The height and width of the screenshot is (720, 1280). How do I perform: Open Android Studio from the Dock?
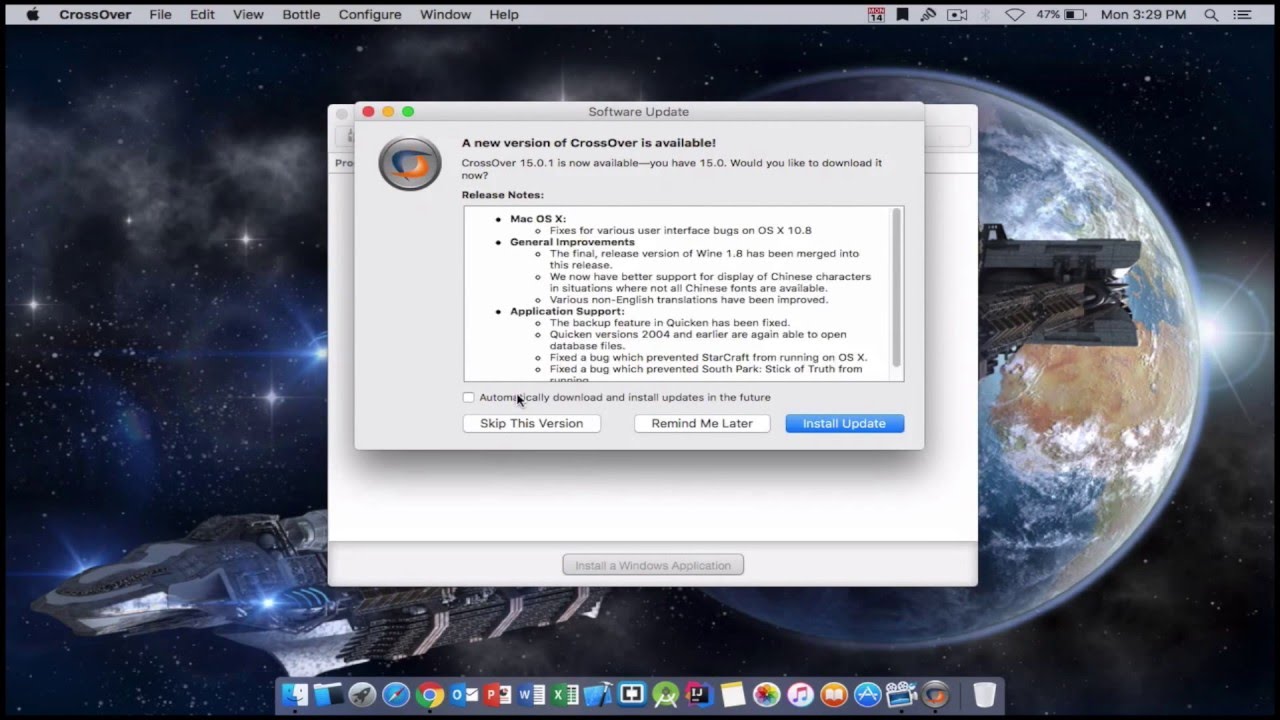pos(666,694)
